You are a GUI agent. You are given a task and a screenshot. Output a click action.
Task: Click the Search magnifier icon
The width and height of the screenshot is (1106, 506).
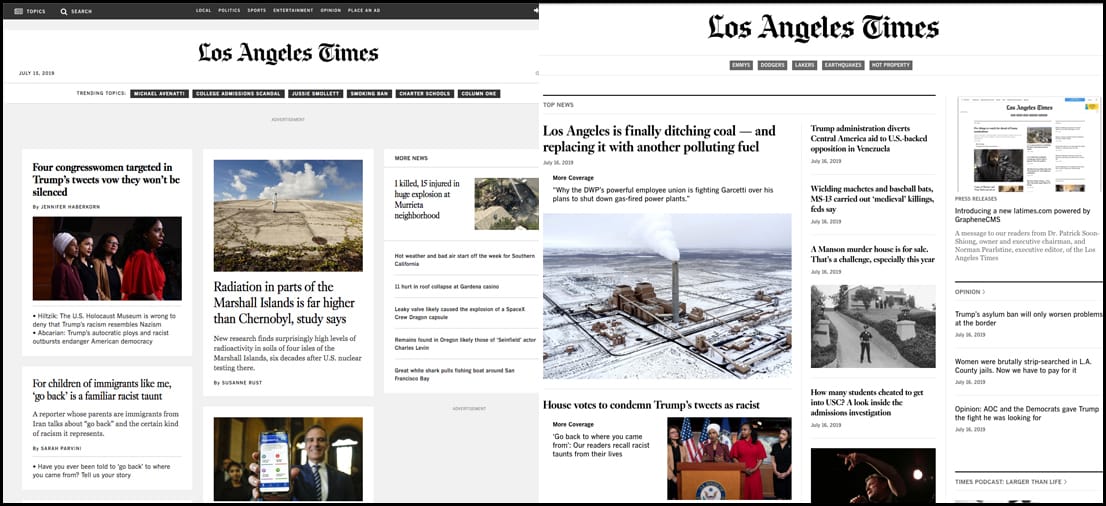pos(64,11)
